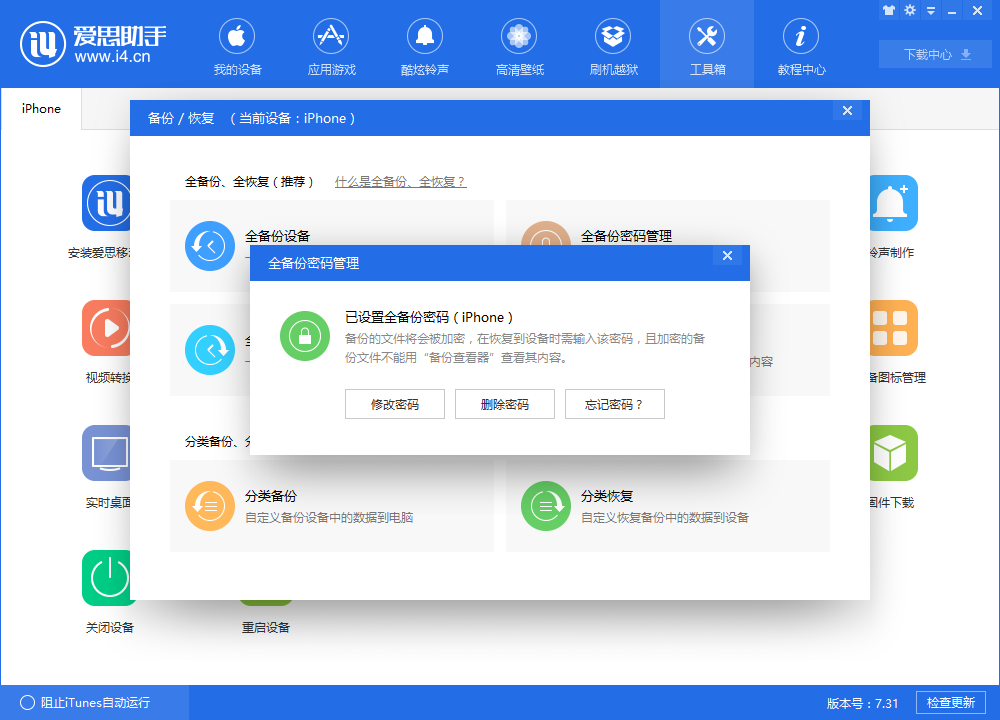
Task: Switch to the iPhone tab
Action: (x=40, y=109)
